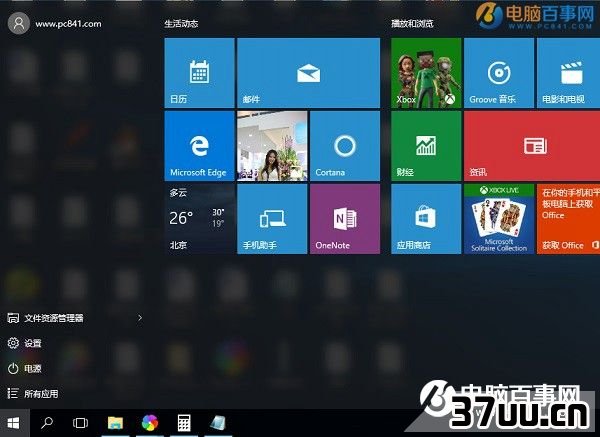Open the 获取 Office tile
The width and height of the screenshot is (600, 437).
click(x=568, y=219)
